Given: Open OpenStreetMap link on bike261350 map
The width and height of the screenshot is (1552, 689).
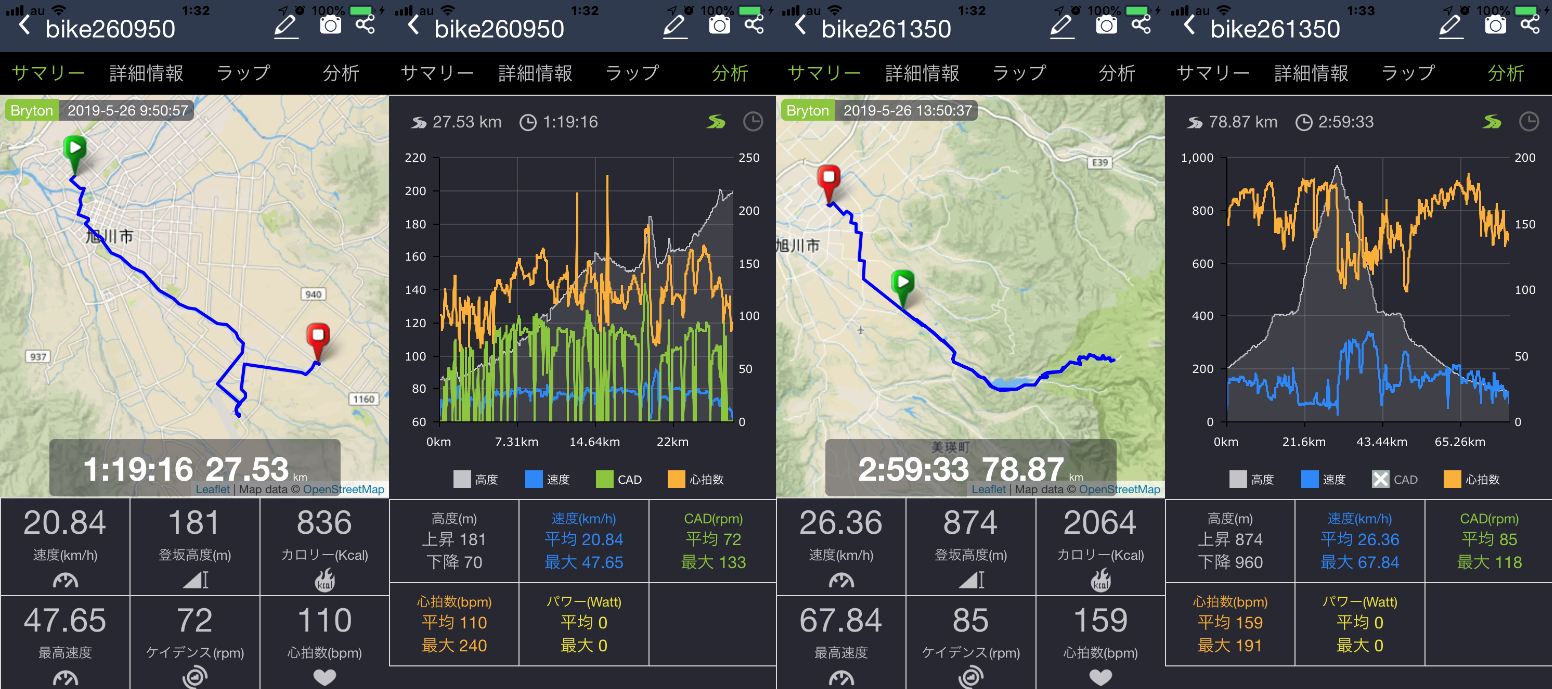Looking at the screenshot, I should (x=1120, y=489).
